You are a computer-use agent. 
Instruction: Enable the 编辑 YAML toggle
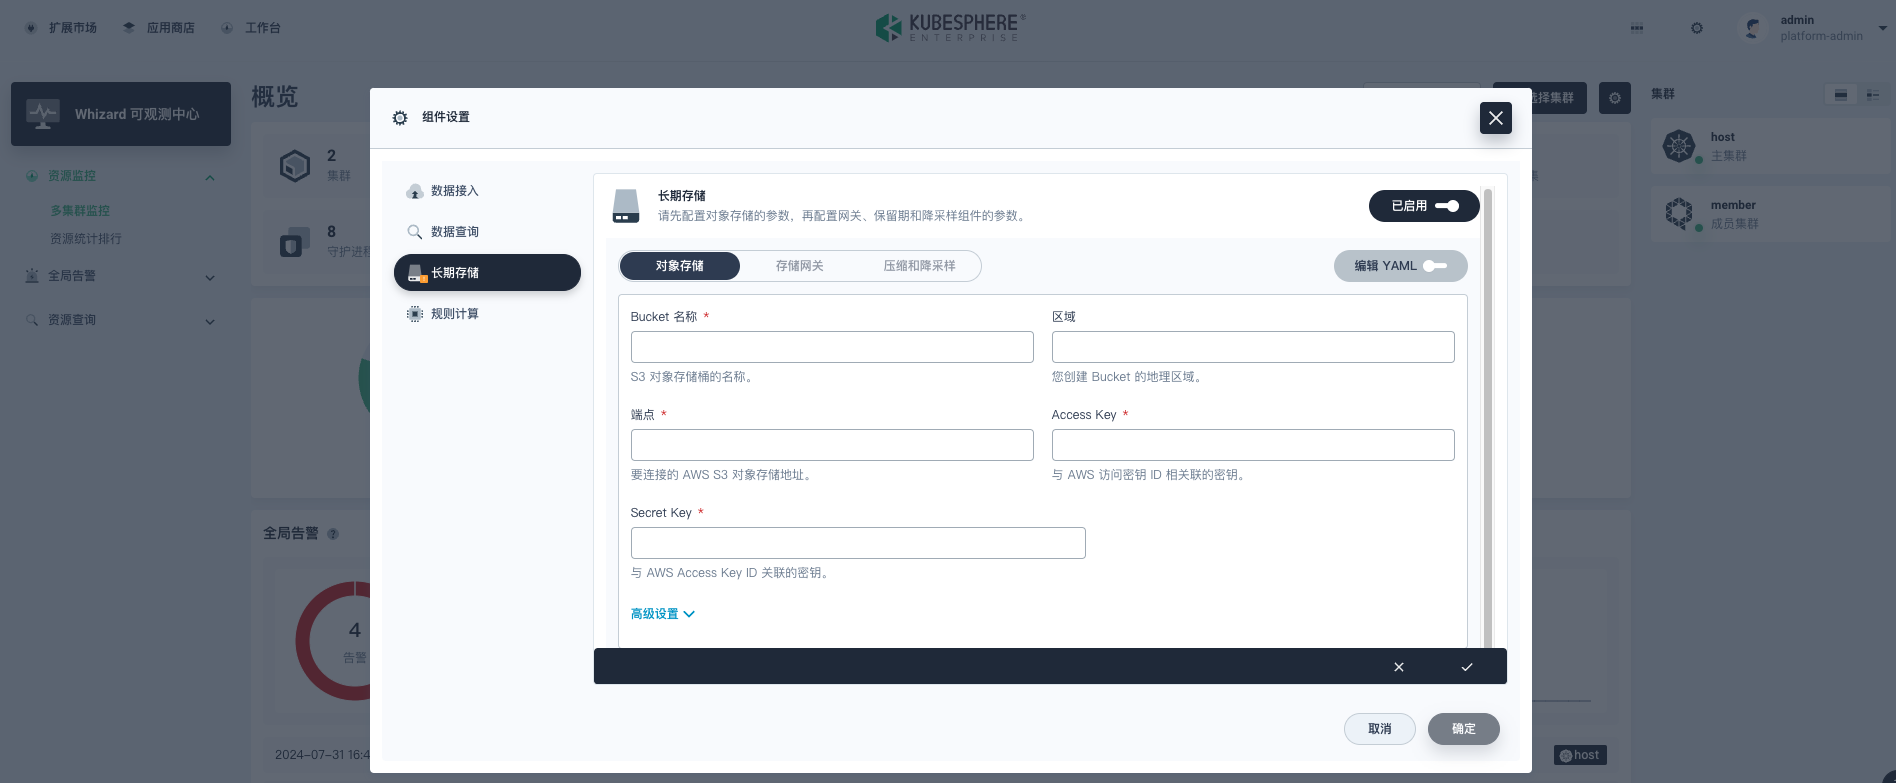(1400, 266)
